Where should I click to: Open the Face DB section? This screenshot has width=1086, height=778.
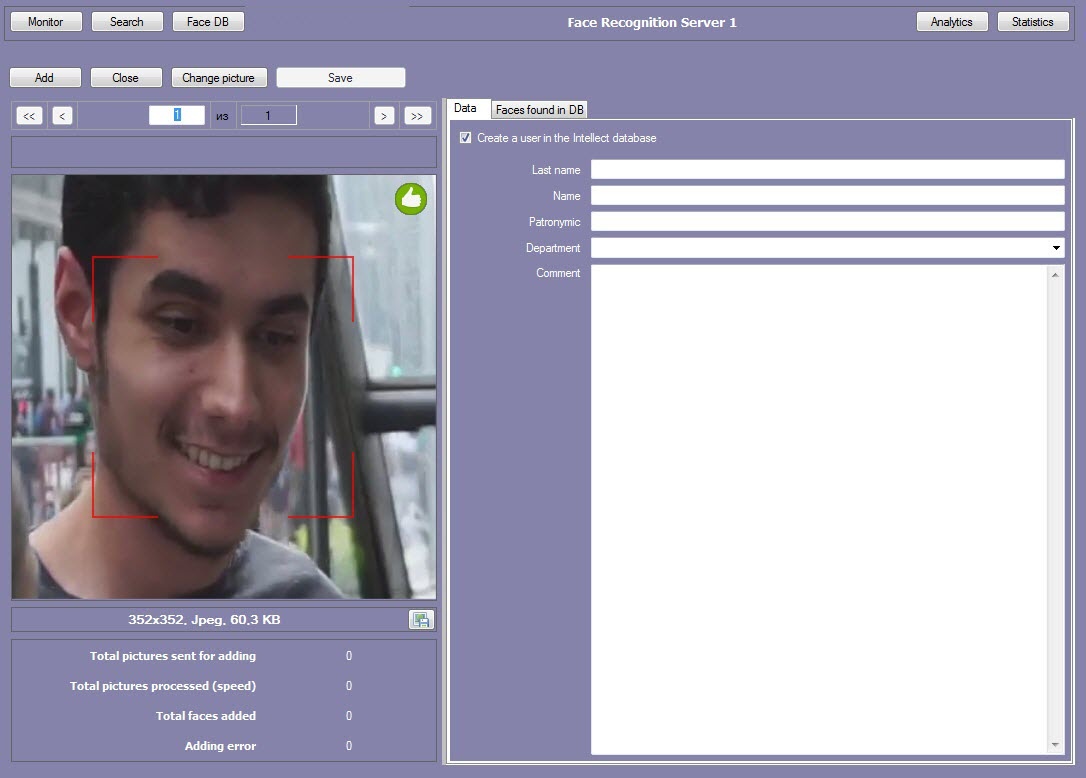tap(208, 22)
